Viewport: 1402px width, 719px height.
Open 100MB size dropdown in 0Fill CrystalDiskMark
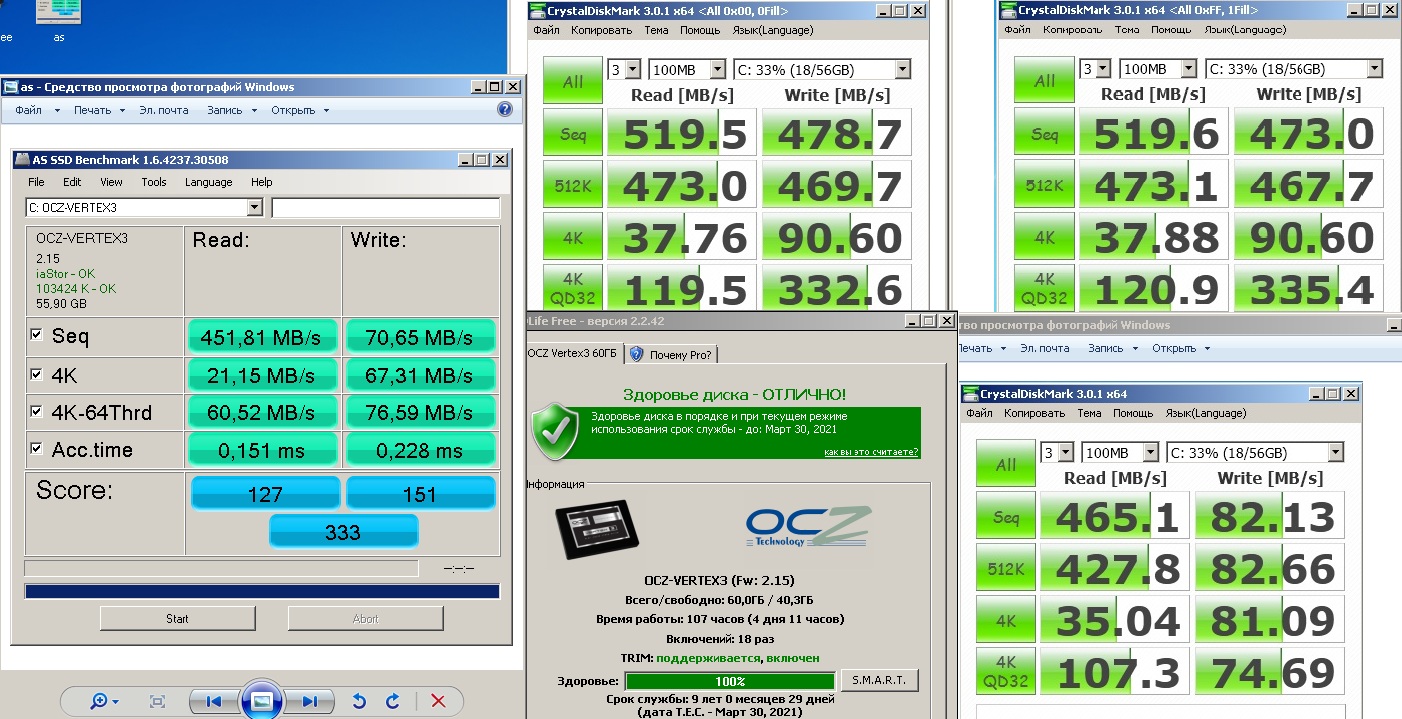pyautogui.click(x=716, y=69)
